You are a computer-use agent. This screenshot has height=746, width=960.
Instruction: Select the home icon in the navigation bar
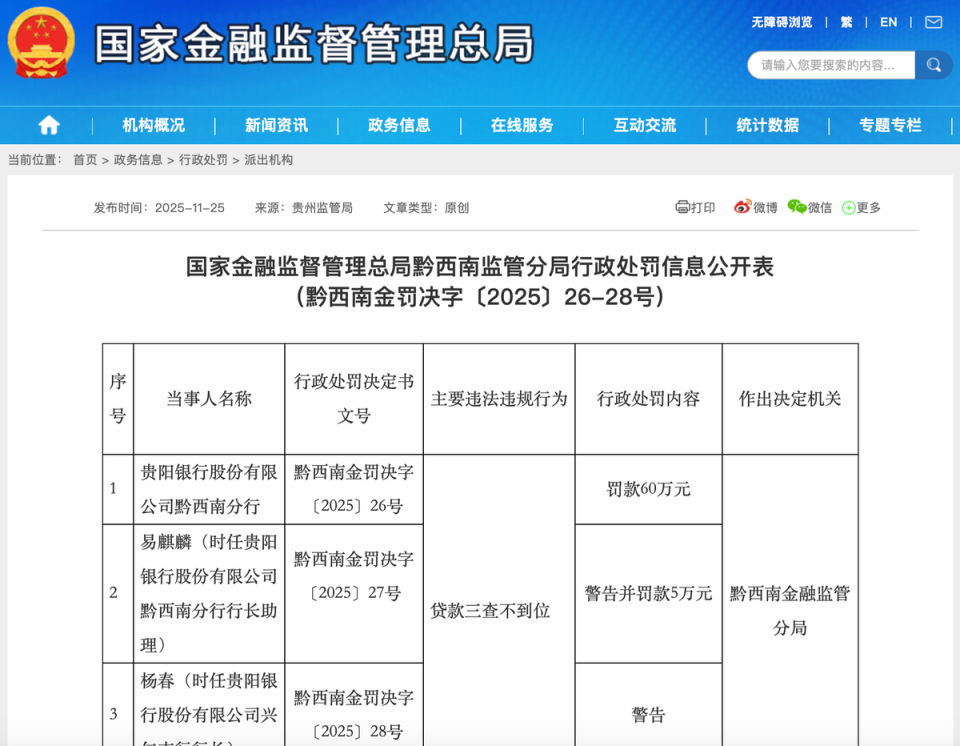(48, 125)
